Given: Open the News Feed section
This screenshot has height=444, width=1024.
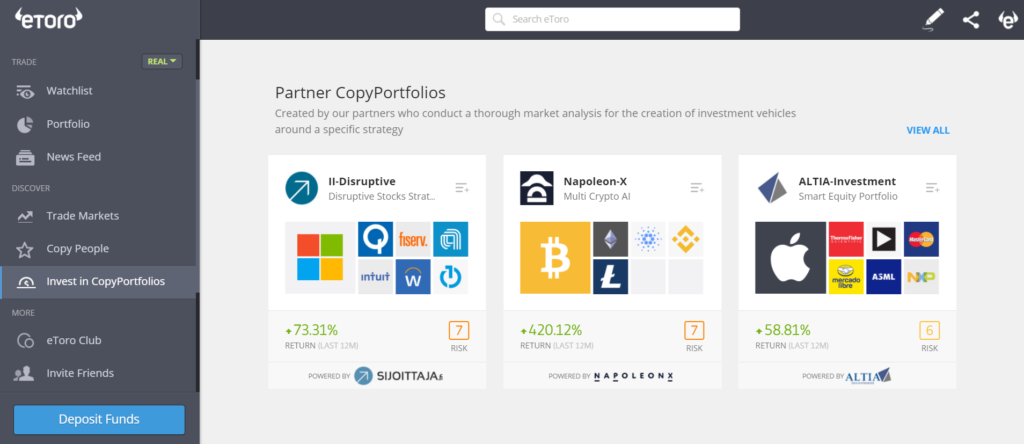Looking at the screenshot, I should (x=73, y=157).
